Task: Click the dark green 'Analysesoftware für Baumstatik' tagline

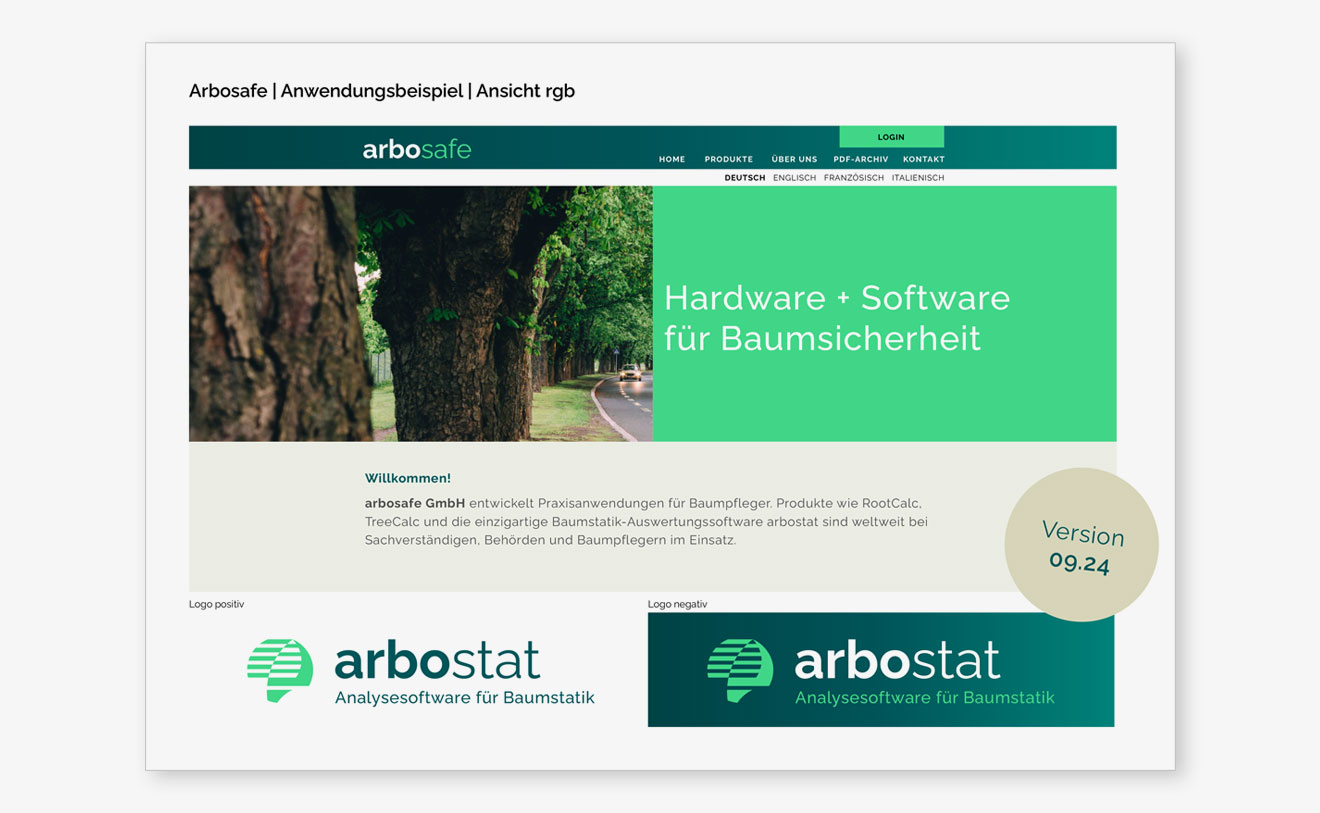Action: (x=465, y=698)
